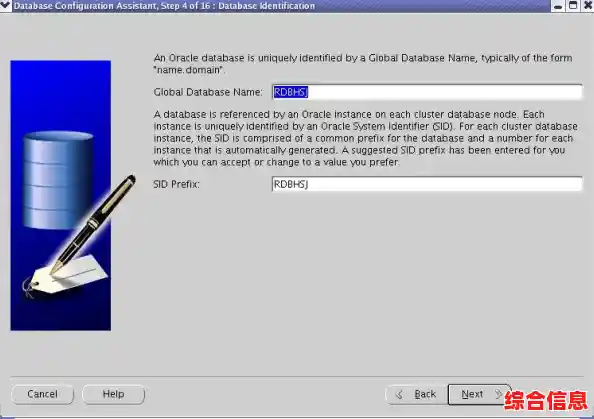This screenshot has width=594, height=419.
Task: Minimize the Database Configuration Assistant window
Action: pyautogui.click(x=558, y=6)
